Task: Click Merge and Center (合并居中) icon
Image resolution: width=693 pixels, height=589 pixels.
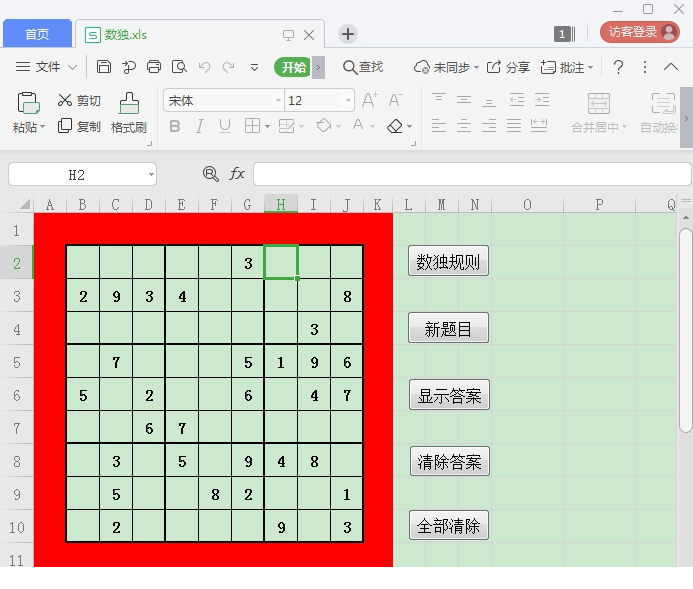Action: [599, 103]
